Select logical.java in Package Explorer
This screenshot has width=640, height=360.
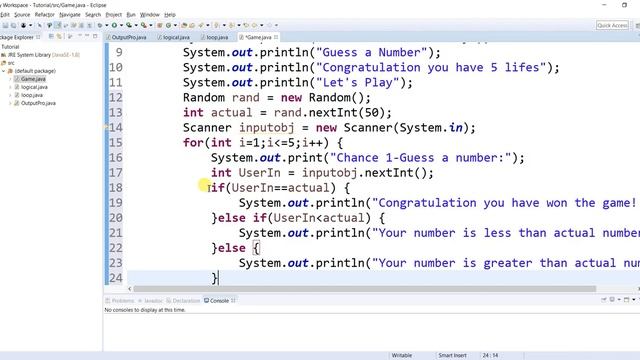pyautogui.click(x=34, y=87)
